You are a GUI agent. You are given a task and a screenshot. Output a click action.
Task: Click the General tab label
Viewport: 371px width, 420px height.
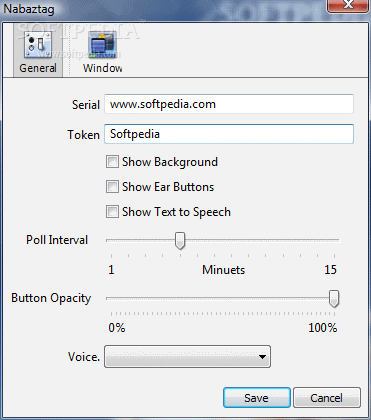pyautogui.click(x=38, y=68)
